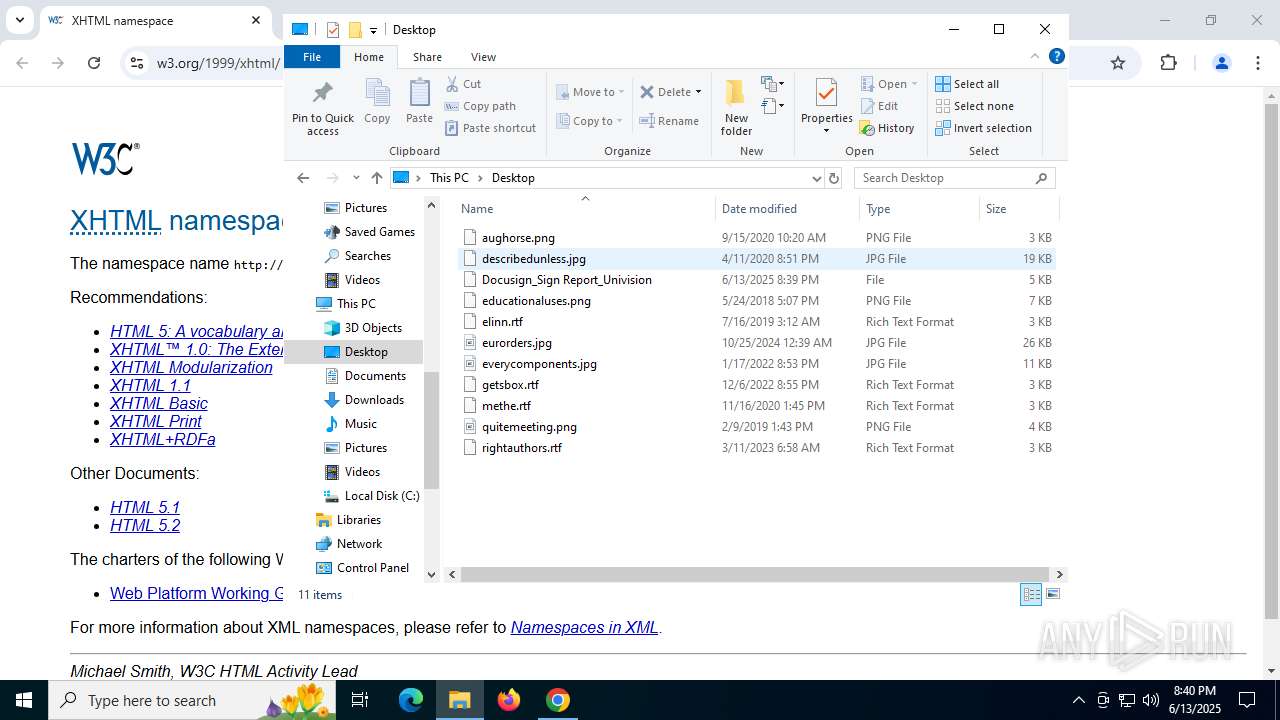
Task: Click the Paste ribbon icon
Action: click(419, 102)
